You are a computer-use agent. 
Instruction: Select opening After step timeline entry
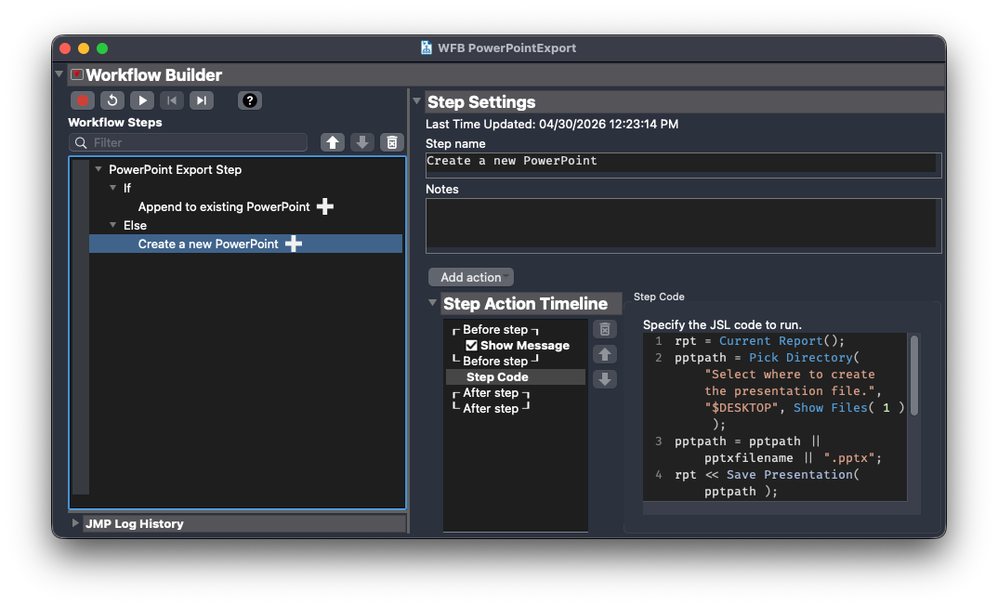coord(491,393)
